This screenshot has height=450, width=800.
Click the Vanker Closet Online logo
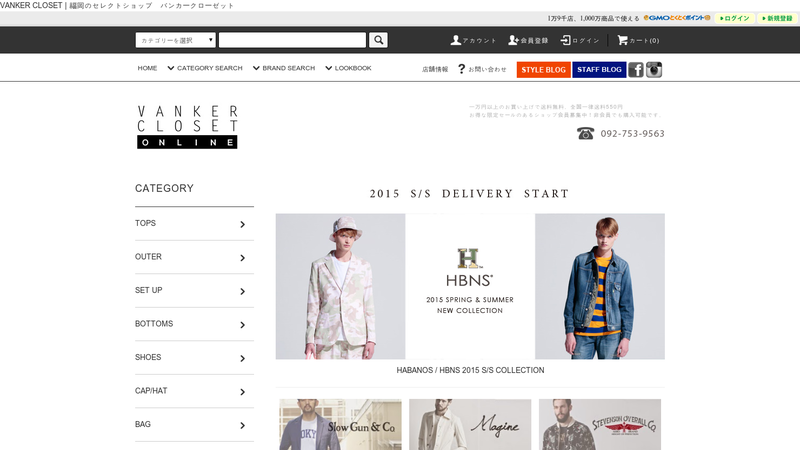coord(187,127)
